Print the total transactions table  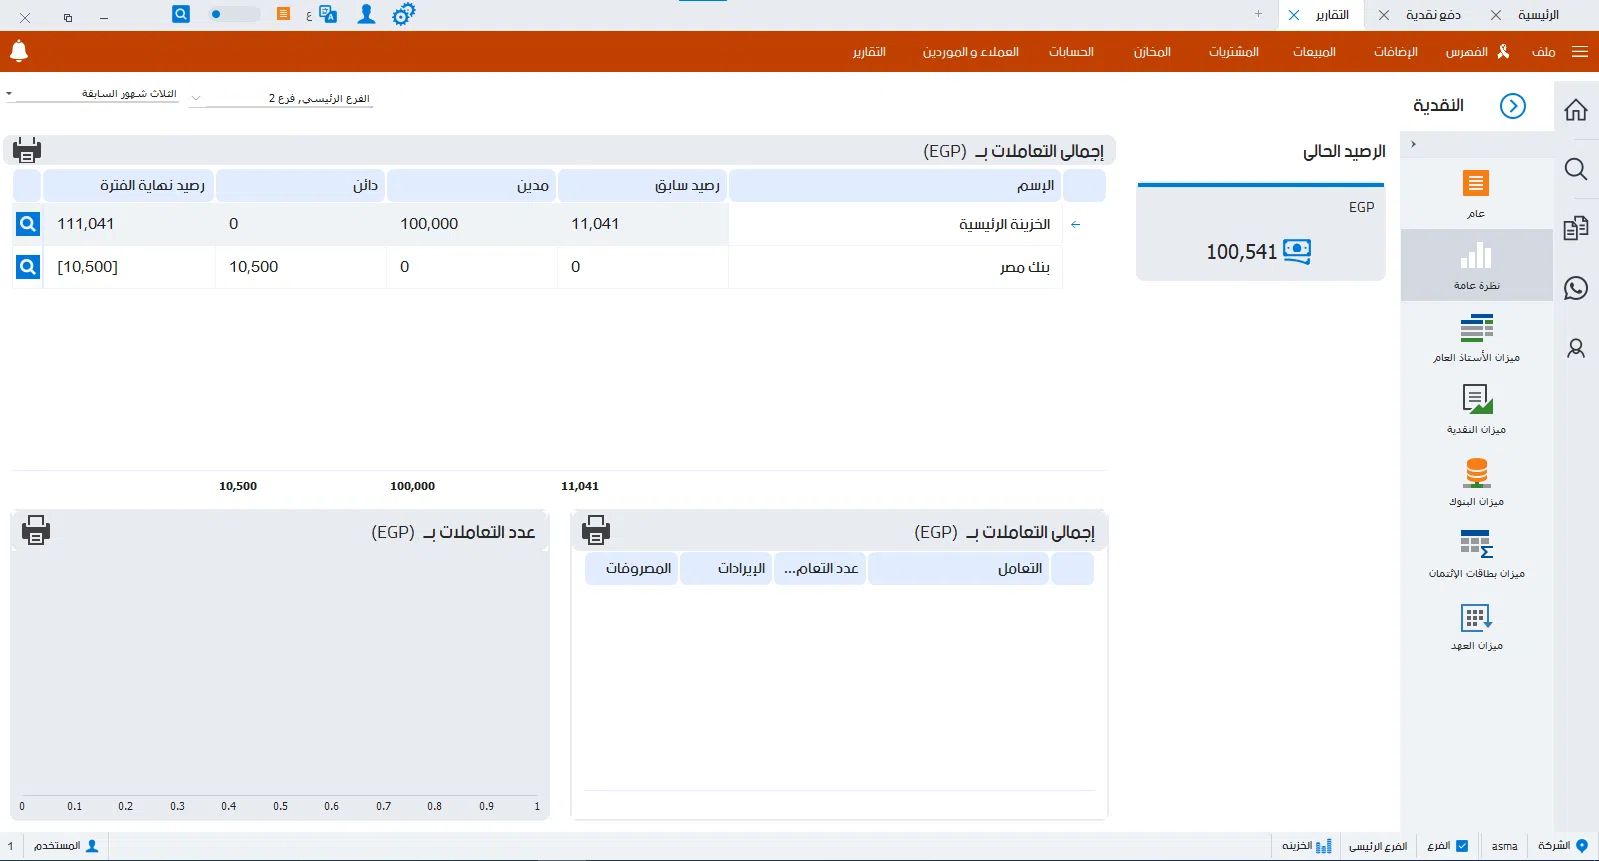click(x=27, y=151)
